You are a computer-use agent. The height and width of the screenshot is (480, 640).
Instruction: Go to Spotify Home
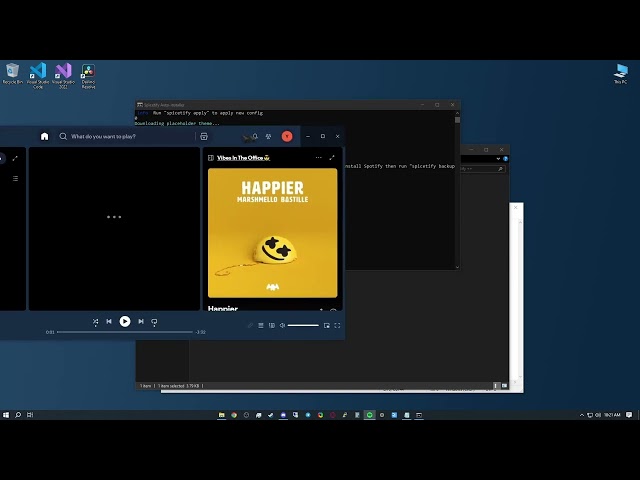coord(44,136)
